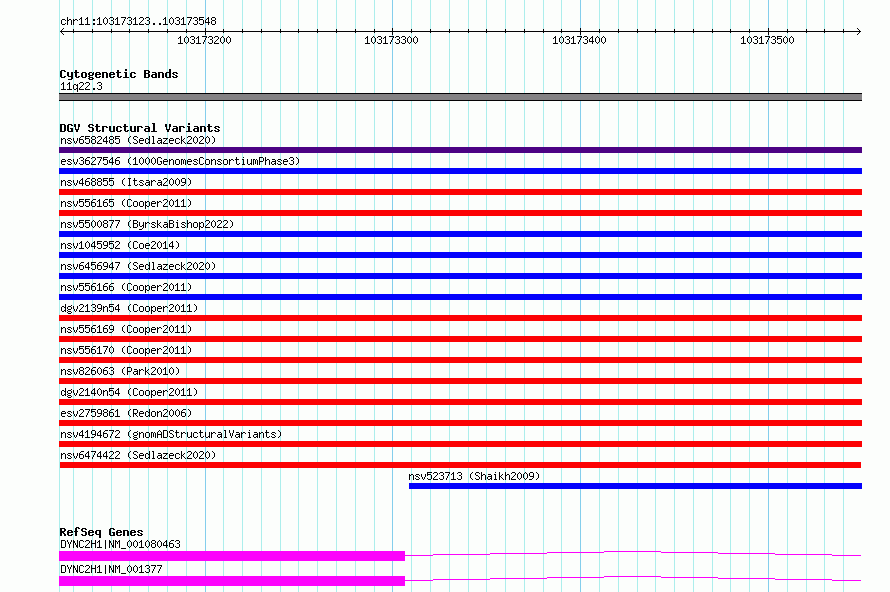This screenshot has height=592, width=890.
Task: Click the nsv826063 (Park2010) label
Action: tap(120, 371)
